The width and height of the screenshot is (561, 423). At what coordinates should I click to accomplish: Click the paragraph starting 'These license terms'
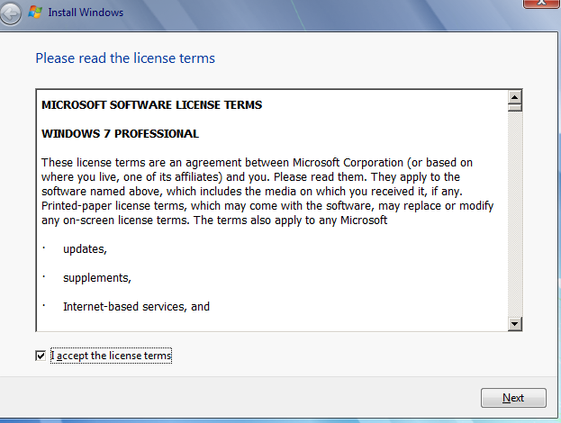pyautogui.click(x=267, y=191)
